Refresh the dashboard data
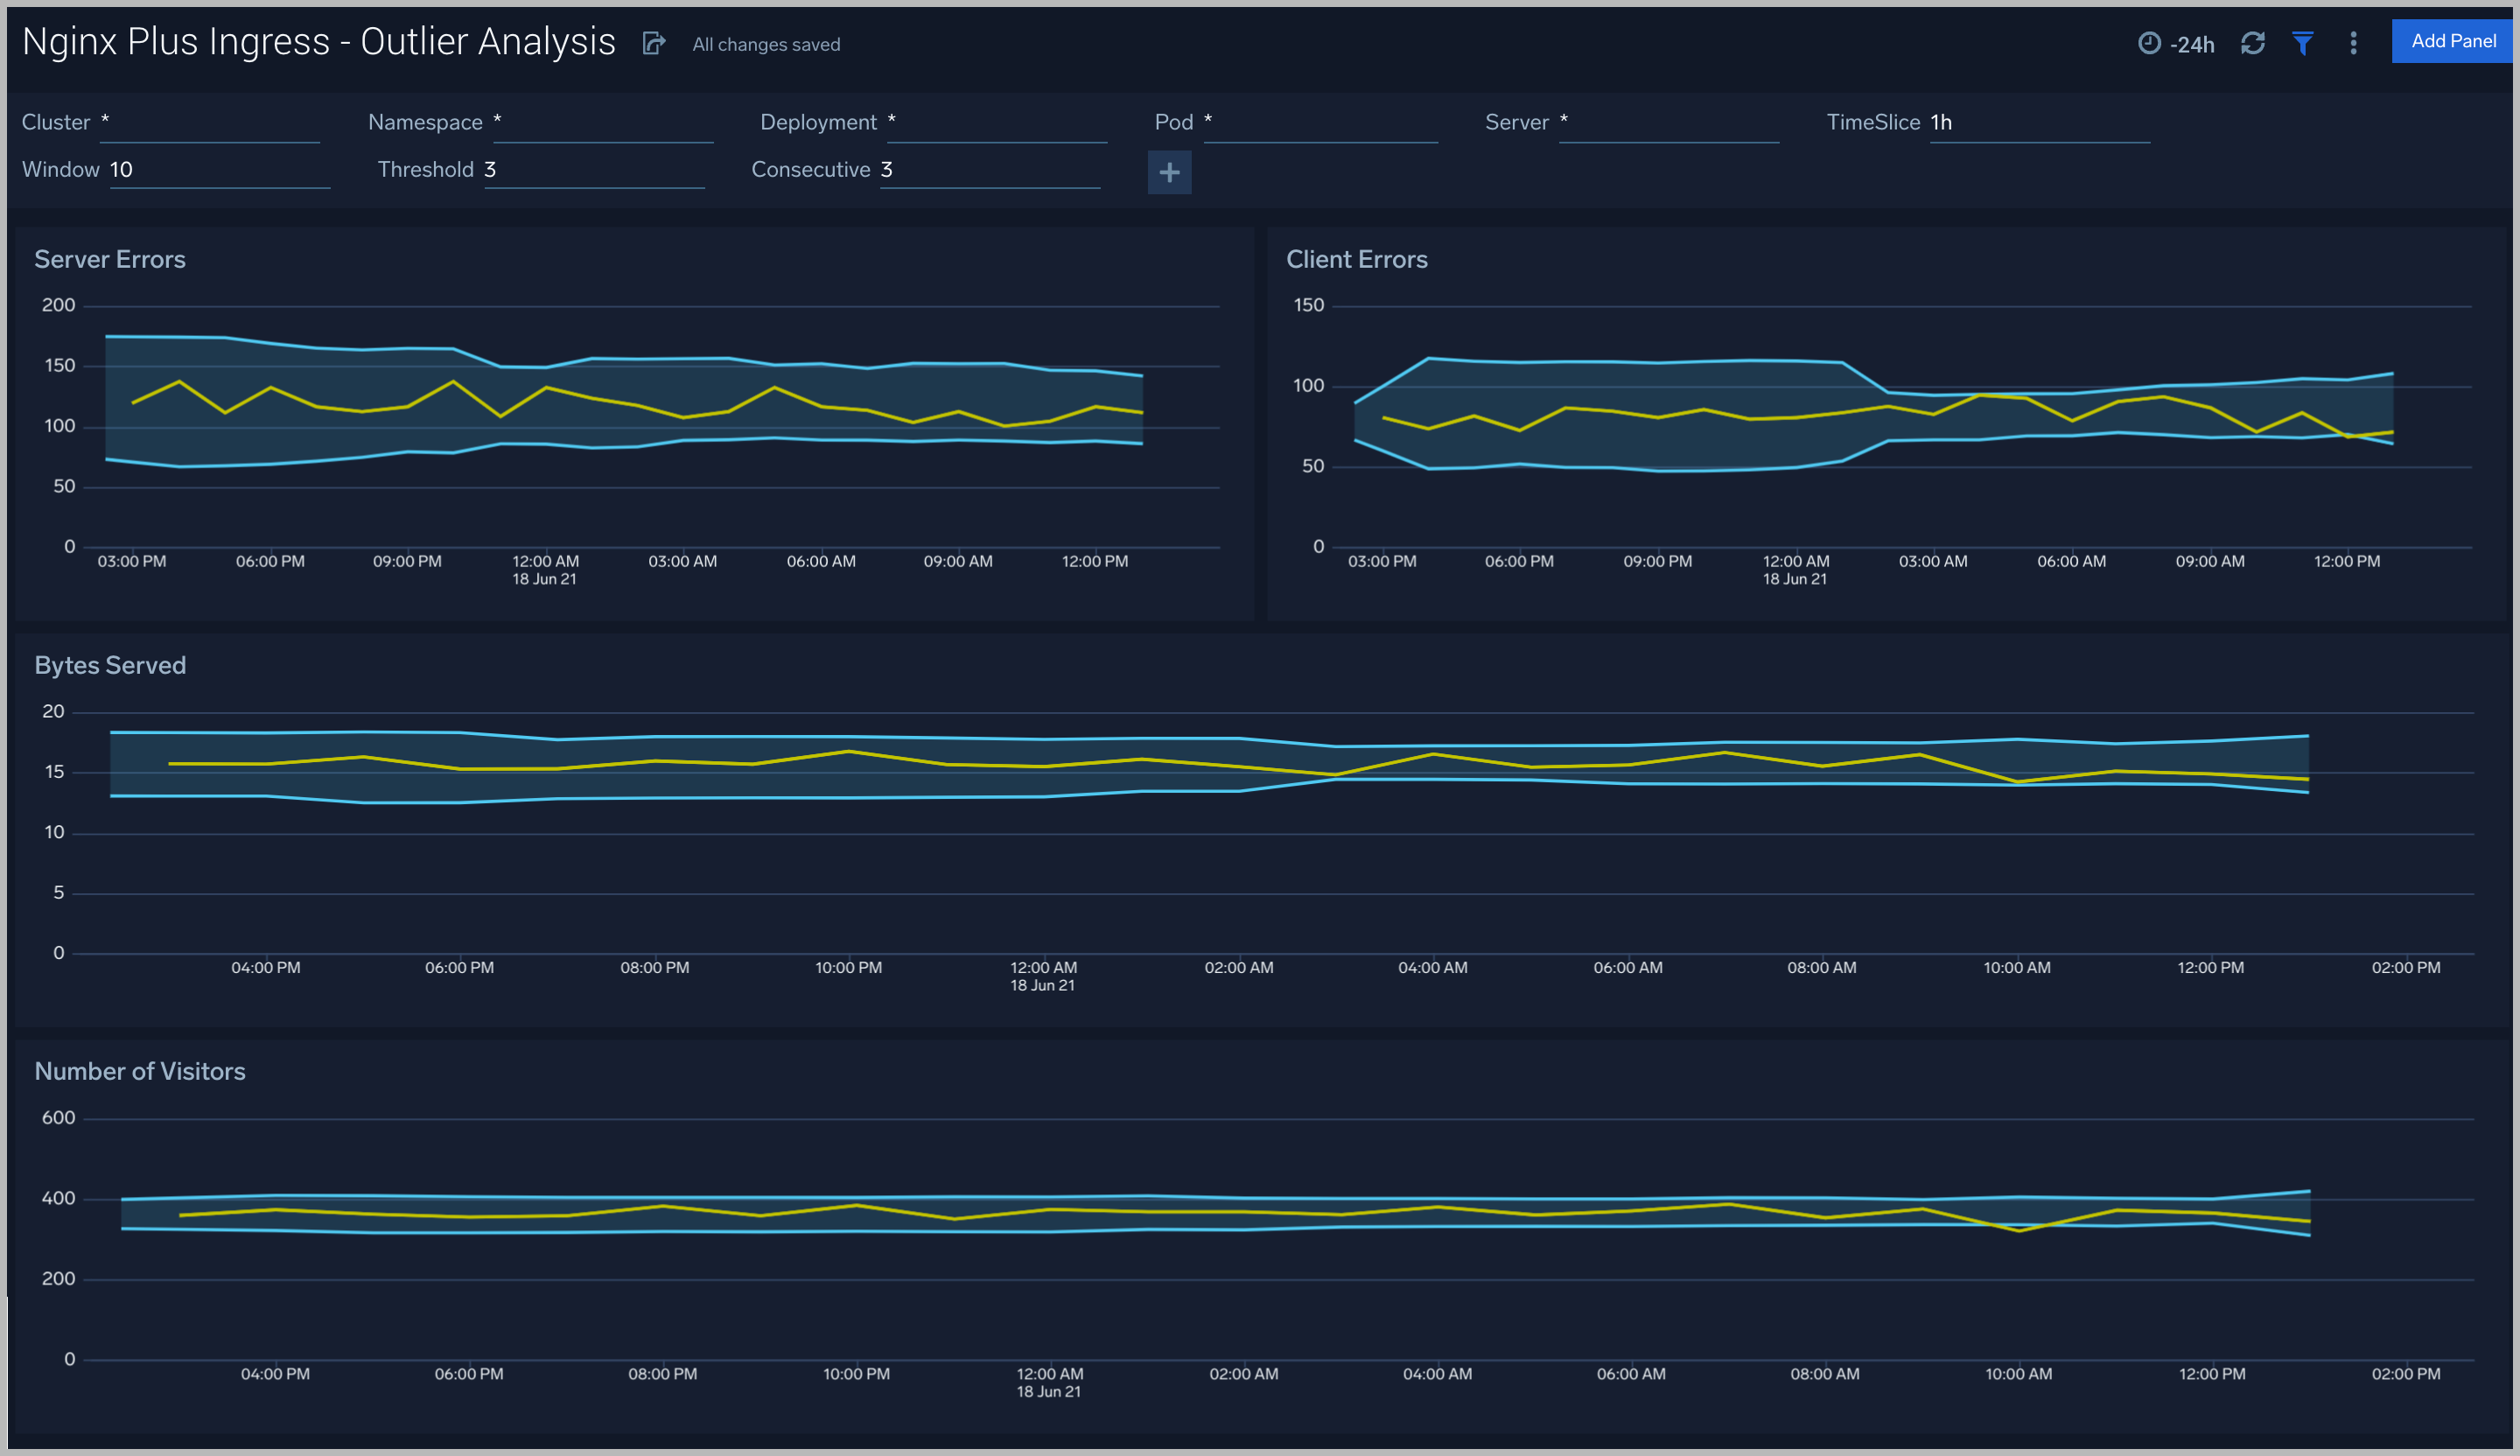Viewport: 2520px width, 1456px height. (x=2253, y=43)
